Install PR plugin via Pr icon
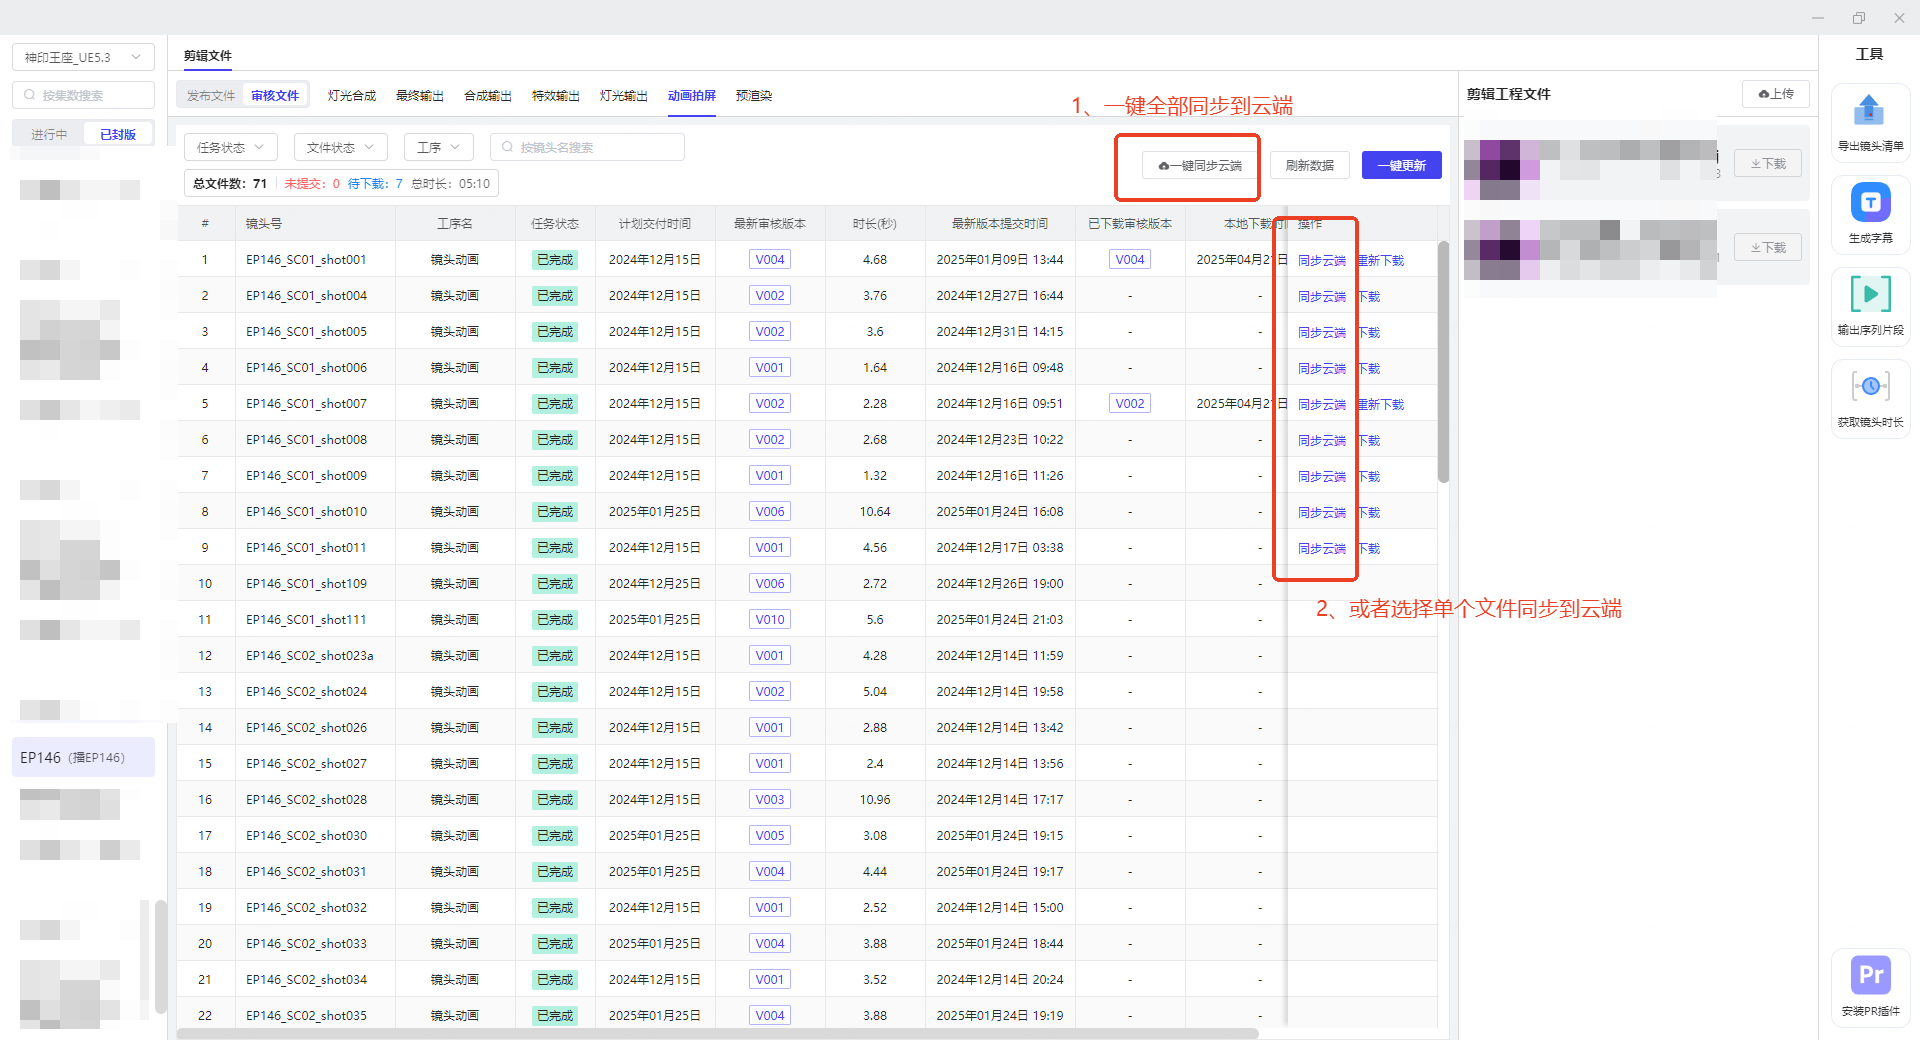The height and width of the screenshot is (1040, 1920). coord(1870,974)
